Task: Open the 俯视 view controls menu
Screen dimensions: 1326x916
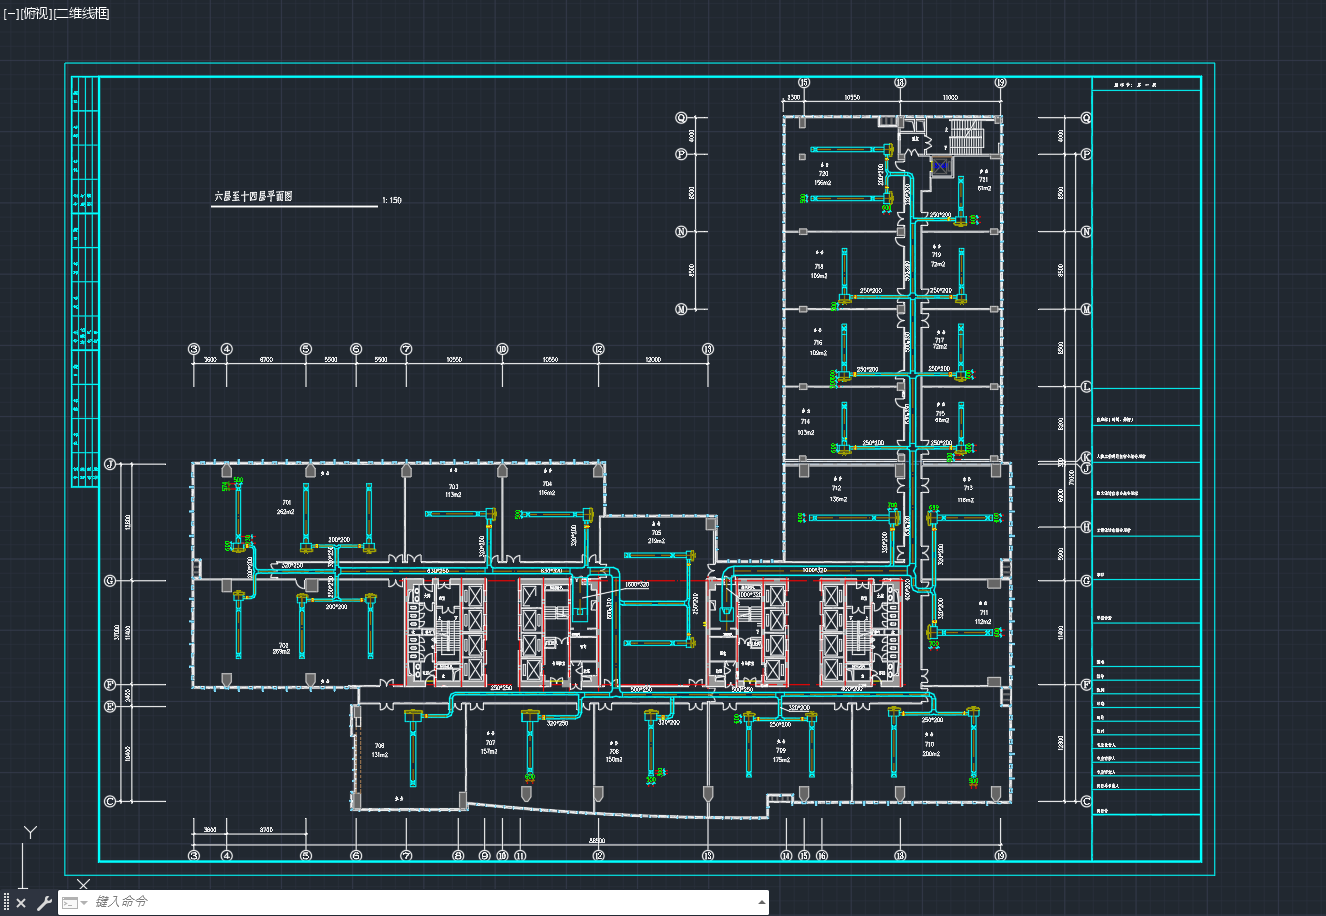Action: pos(35,13)
